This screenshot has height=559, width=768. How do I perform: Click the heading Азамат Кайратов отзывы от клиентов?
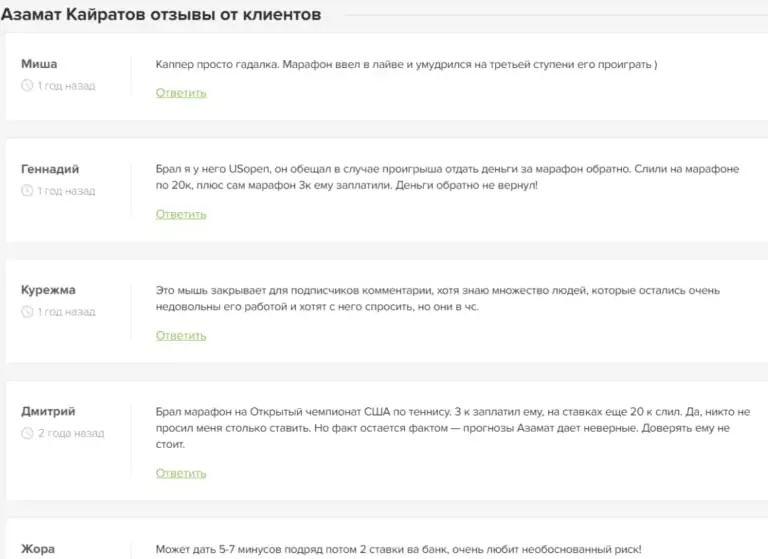coord(161,14)
